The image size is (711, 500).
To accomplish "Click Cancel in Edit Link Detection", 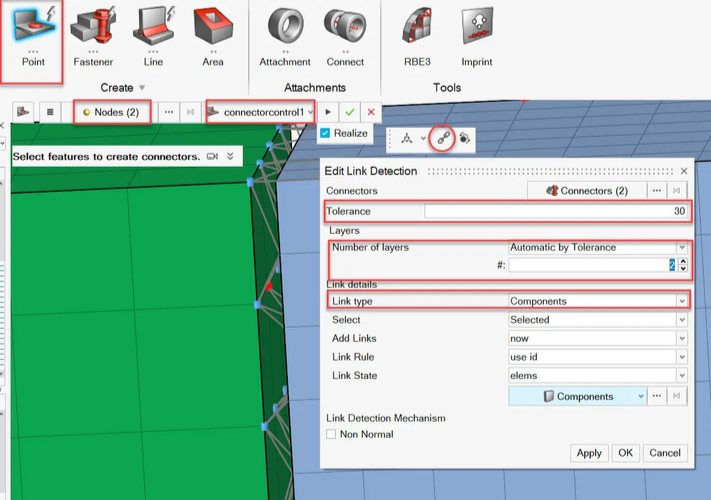I will click(664, 453).
